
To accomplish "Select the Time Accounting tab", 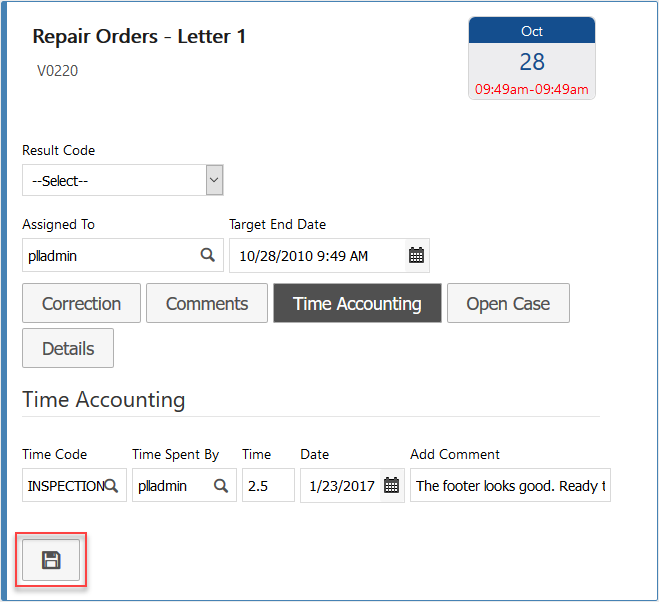I will coord(357,304).
